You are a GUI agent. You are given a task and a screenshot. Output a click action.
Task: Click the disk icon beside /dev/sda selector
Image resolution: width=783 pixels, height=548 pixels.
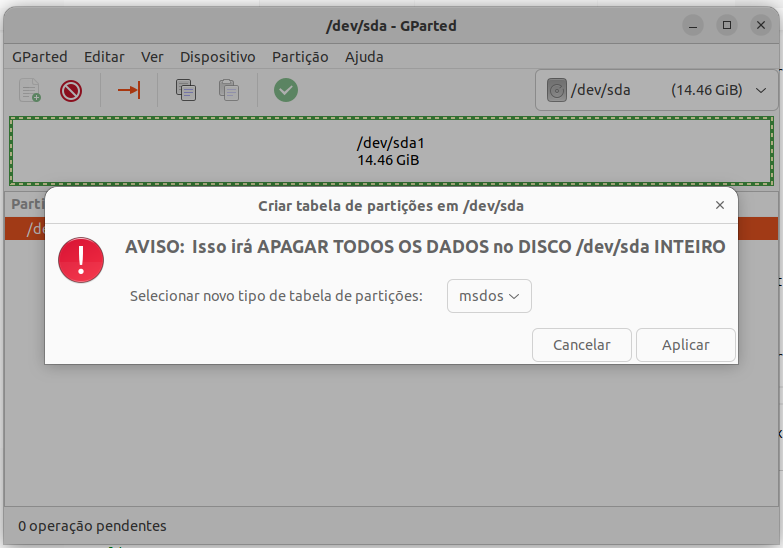556,91
